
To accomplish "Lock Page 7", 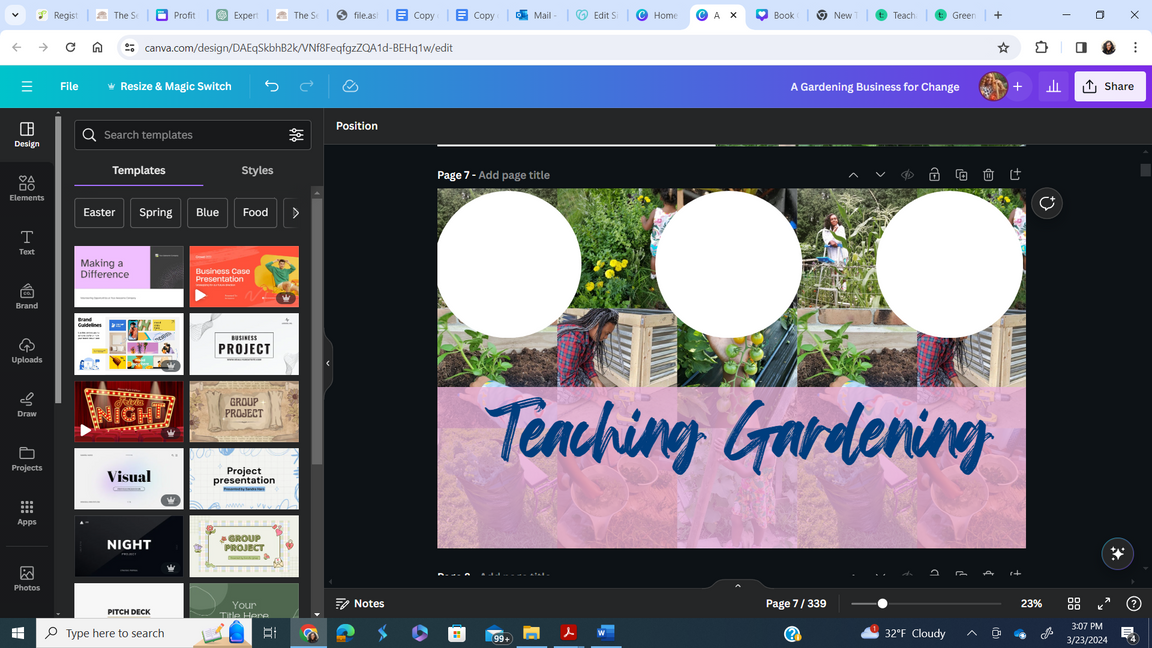I will tap(934, 175).
